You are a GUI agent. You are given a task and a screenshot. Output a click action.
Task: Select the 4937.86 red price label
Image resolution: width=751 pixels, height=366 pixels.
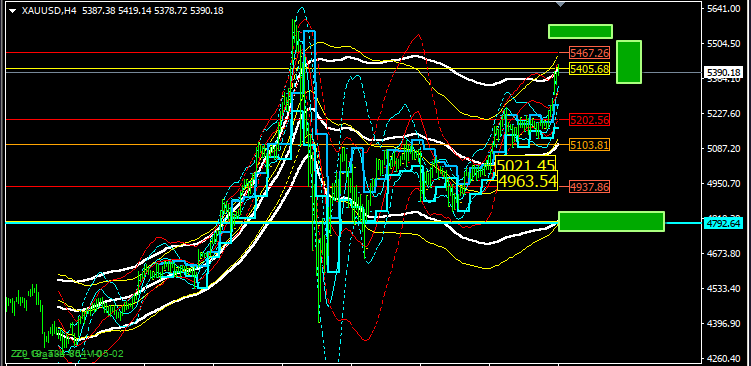pos(590,187)
